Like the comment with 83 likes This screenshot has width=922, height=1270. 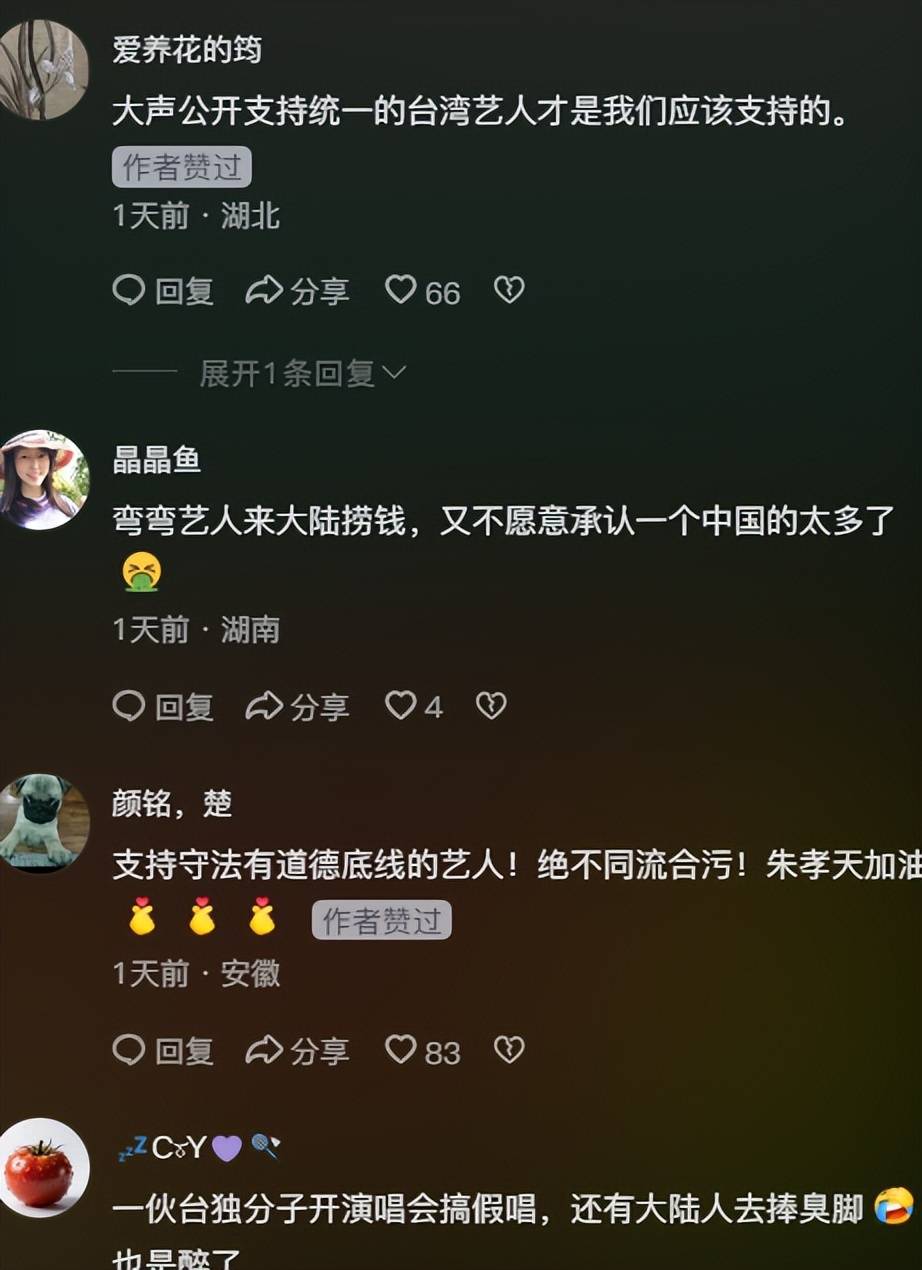(x=422, y=1051)
